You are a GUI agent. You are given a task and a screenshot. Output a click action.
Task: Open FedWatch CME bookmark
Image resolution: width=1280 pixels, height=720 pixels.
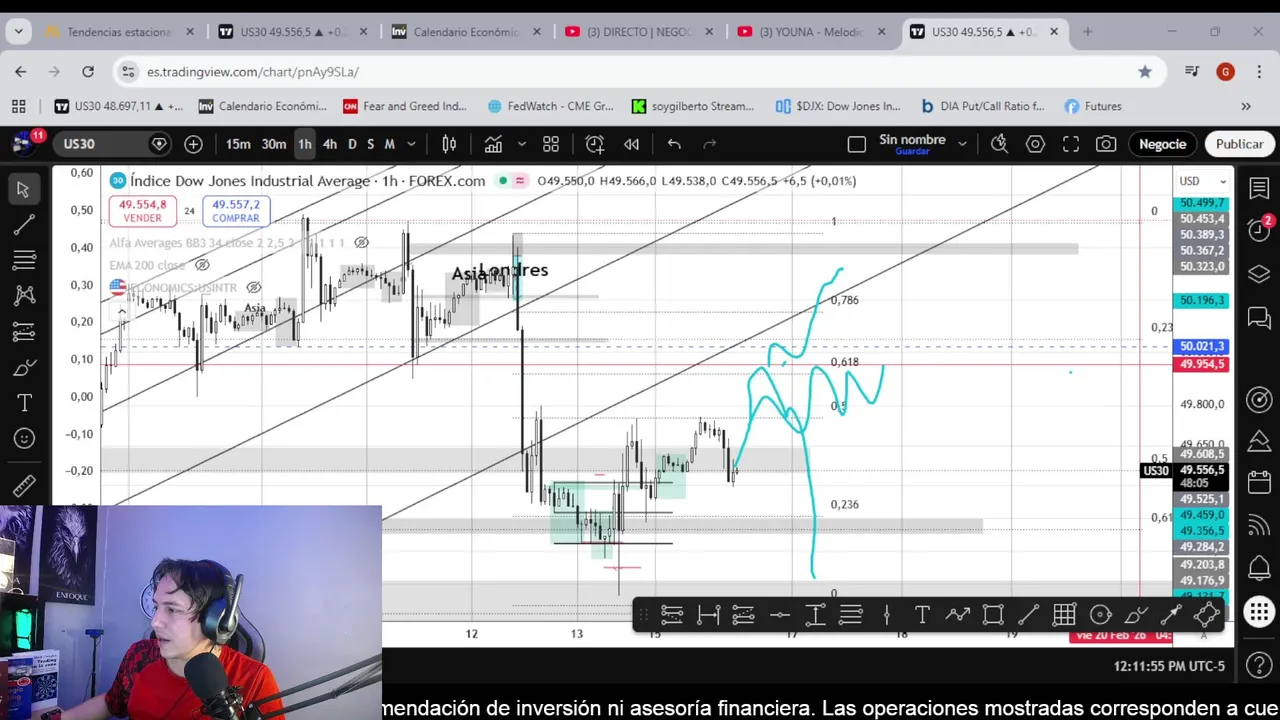pyautogui.click(x=550, y=106)
